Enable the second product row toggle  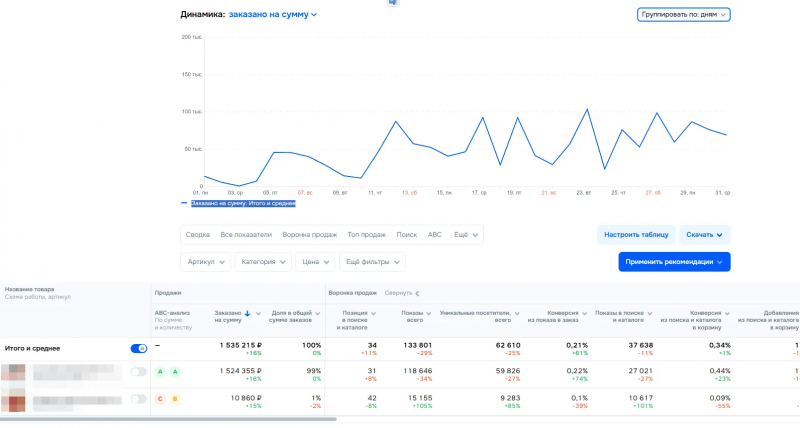138,399
